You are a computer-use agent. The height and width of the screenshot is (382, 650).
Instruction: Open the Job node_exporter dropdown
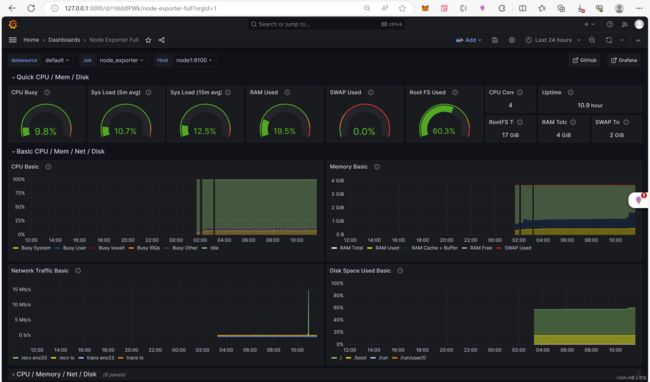click(121, 60)
